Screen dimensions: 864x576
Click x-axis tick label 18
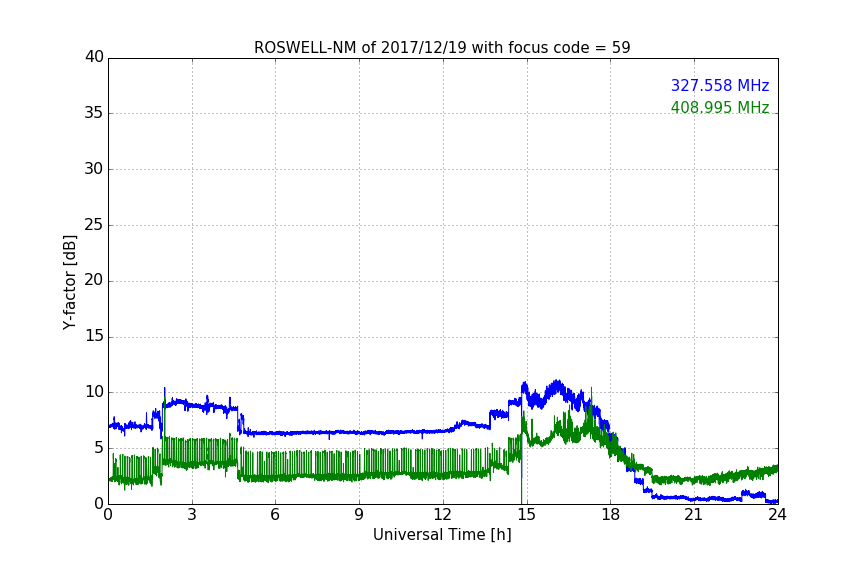(611, 515)
